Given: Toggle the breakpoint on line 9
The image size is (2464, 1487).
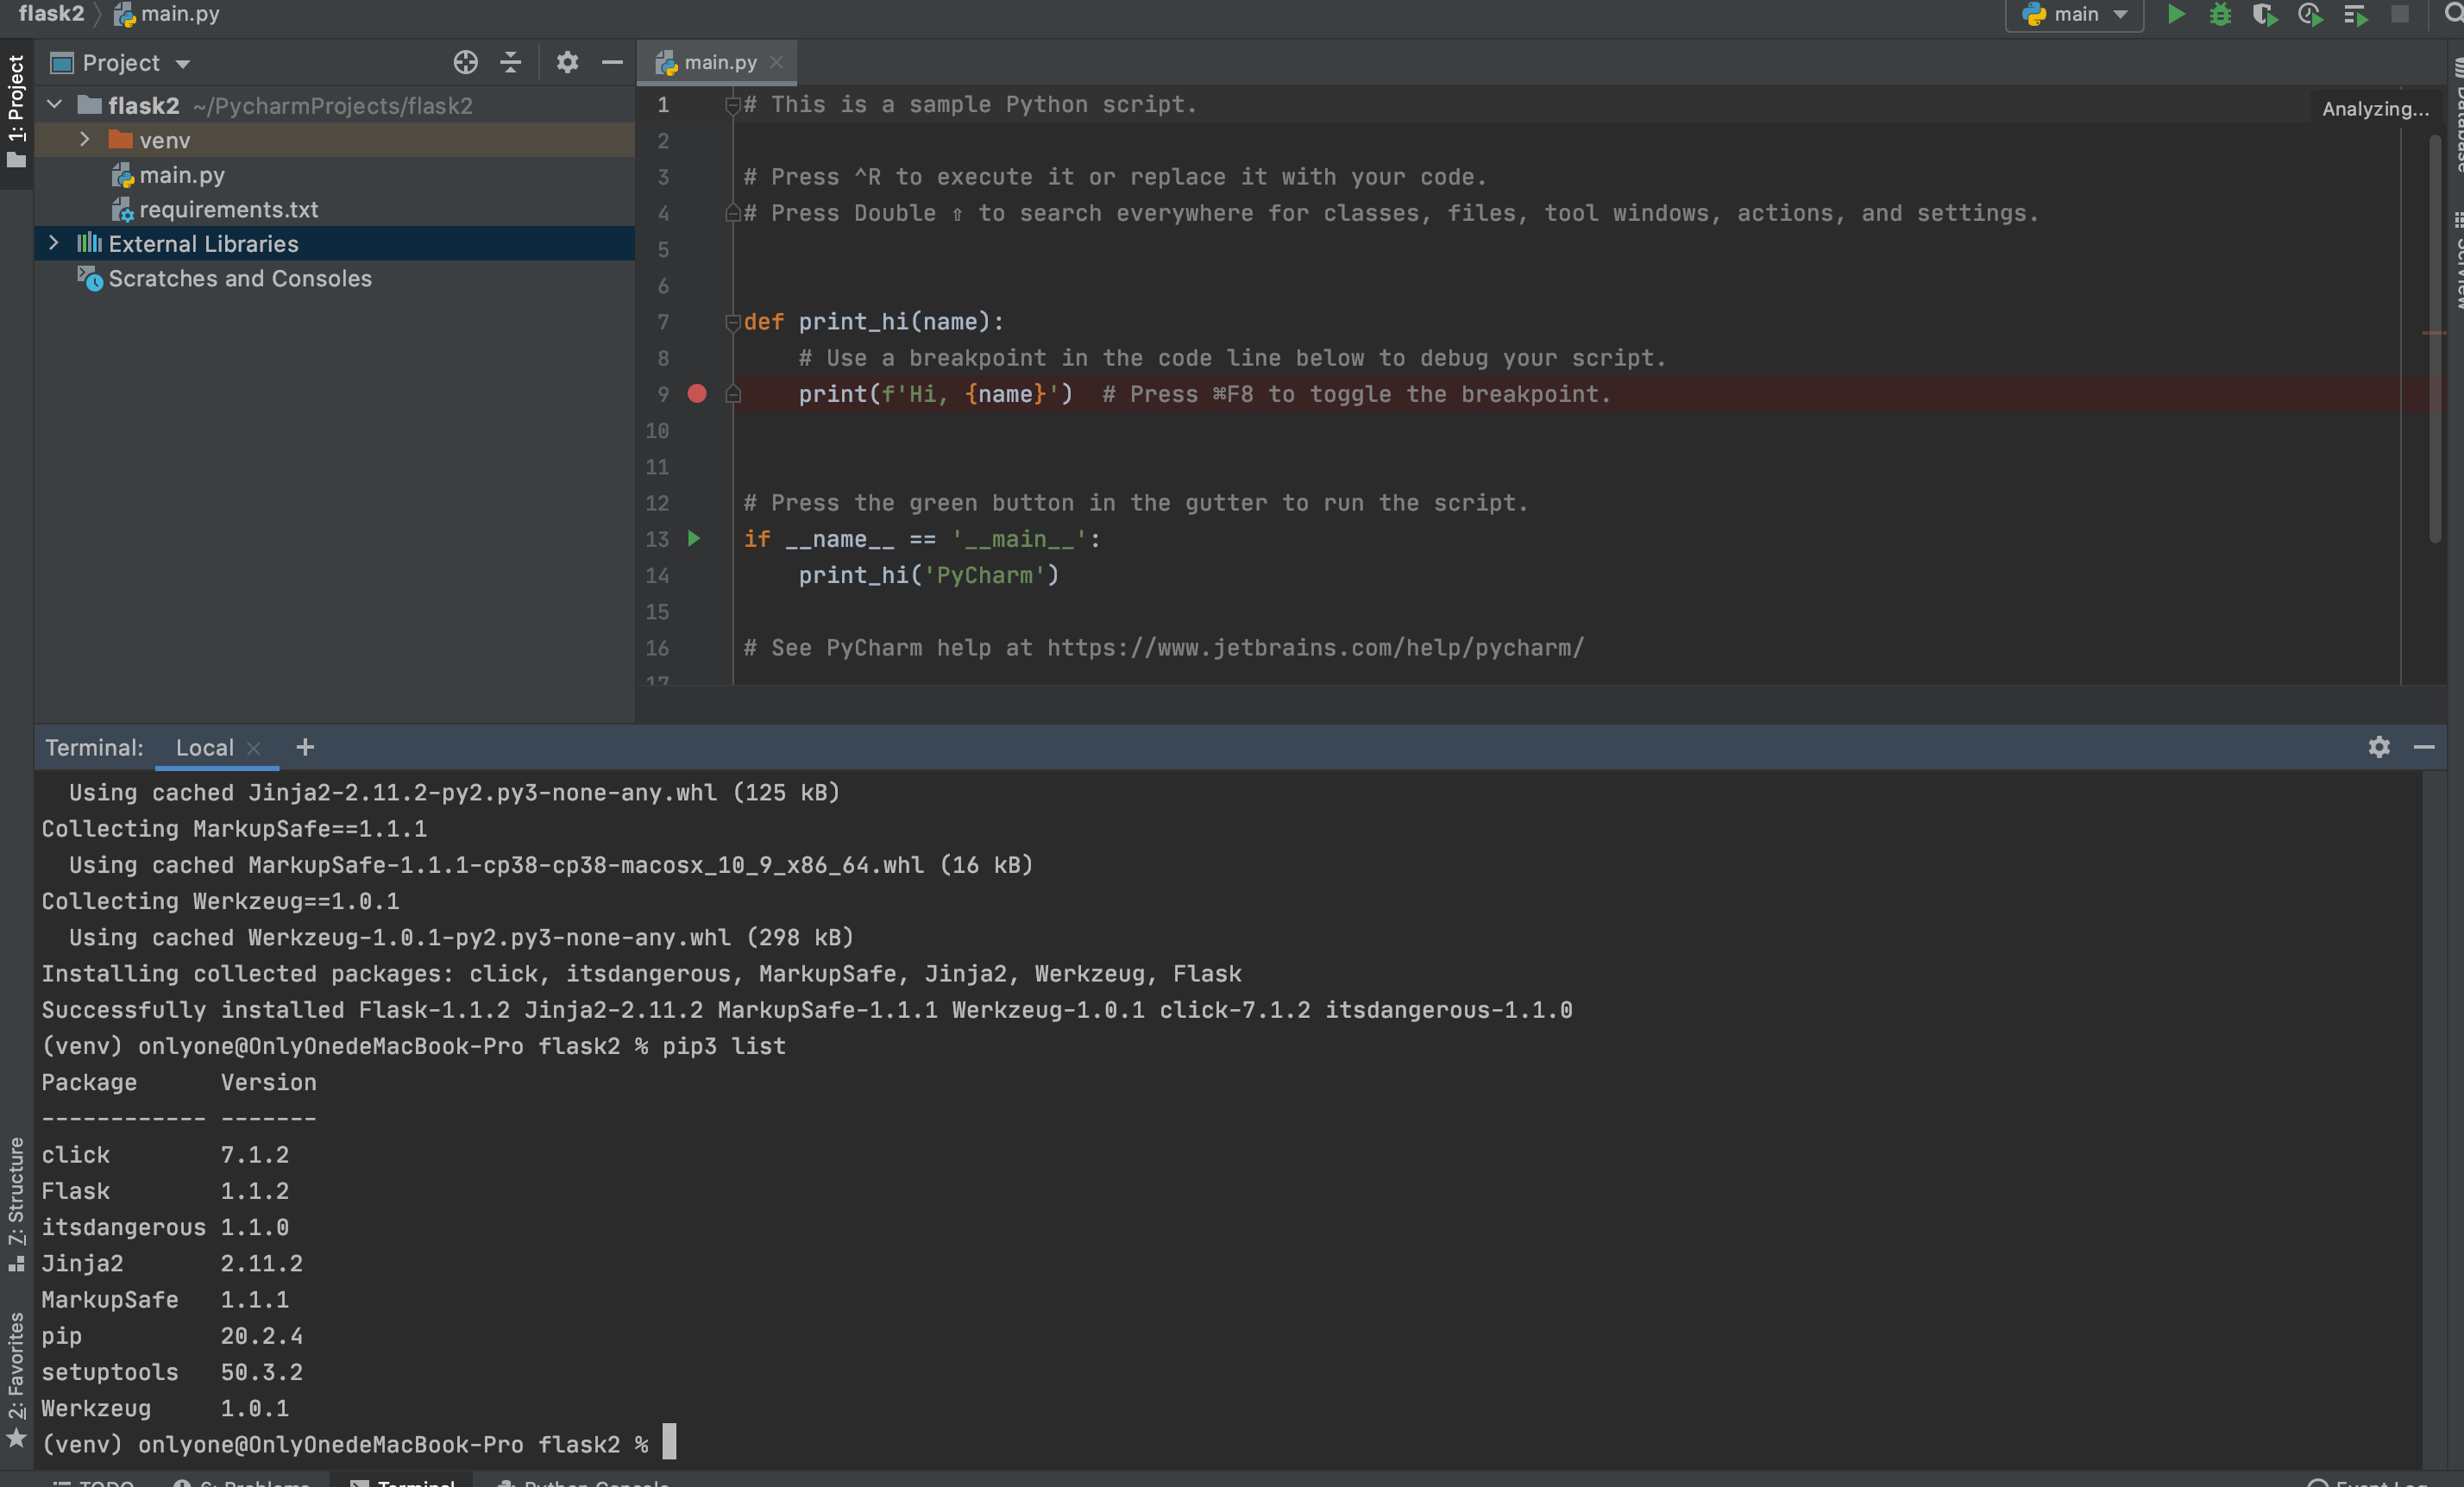Looking at the screenshot, I should click(697, 394).
